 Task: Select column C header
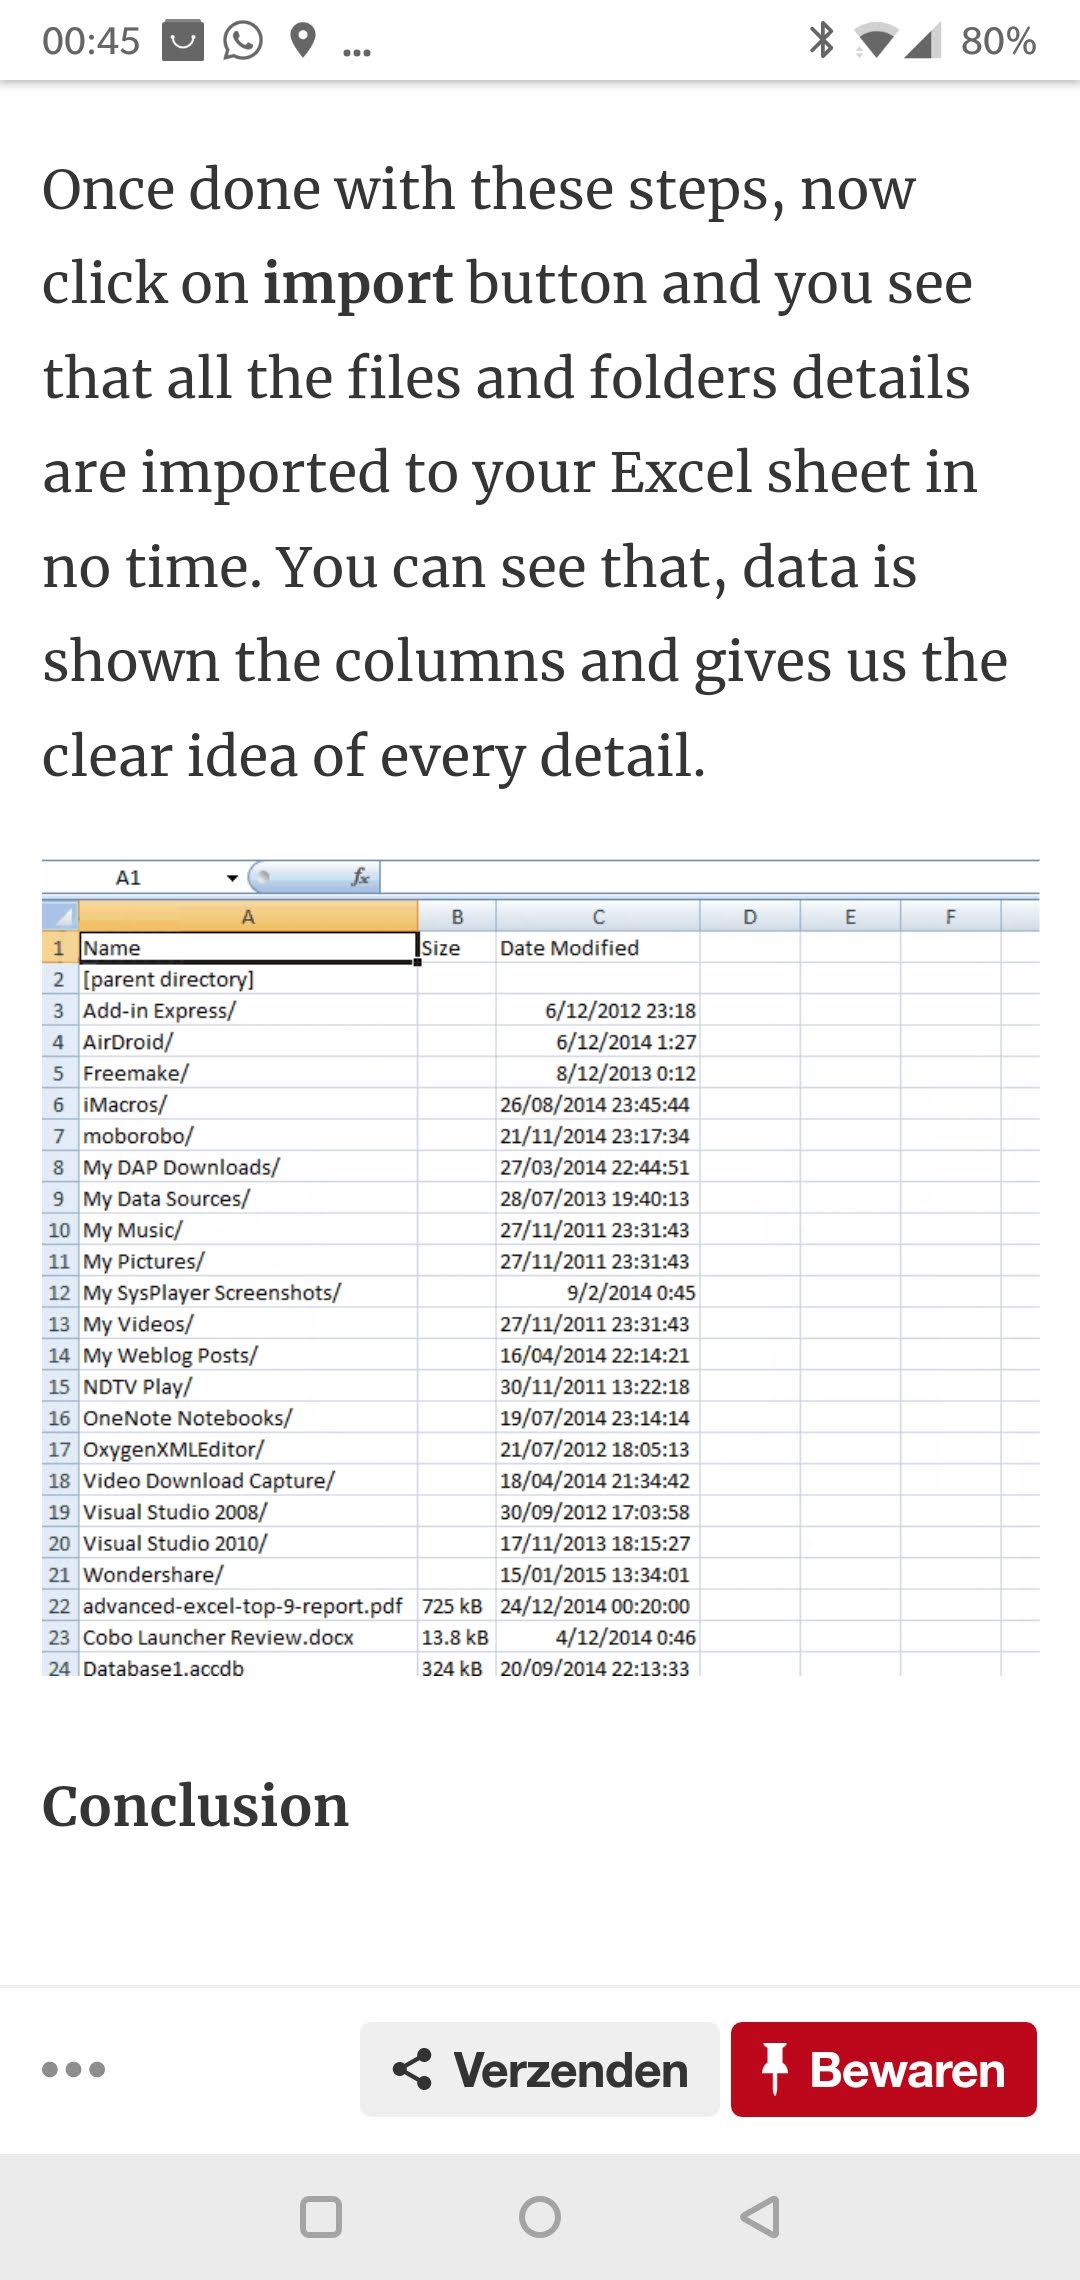(x=598, y=916)
